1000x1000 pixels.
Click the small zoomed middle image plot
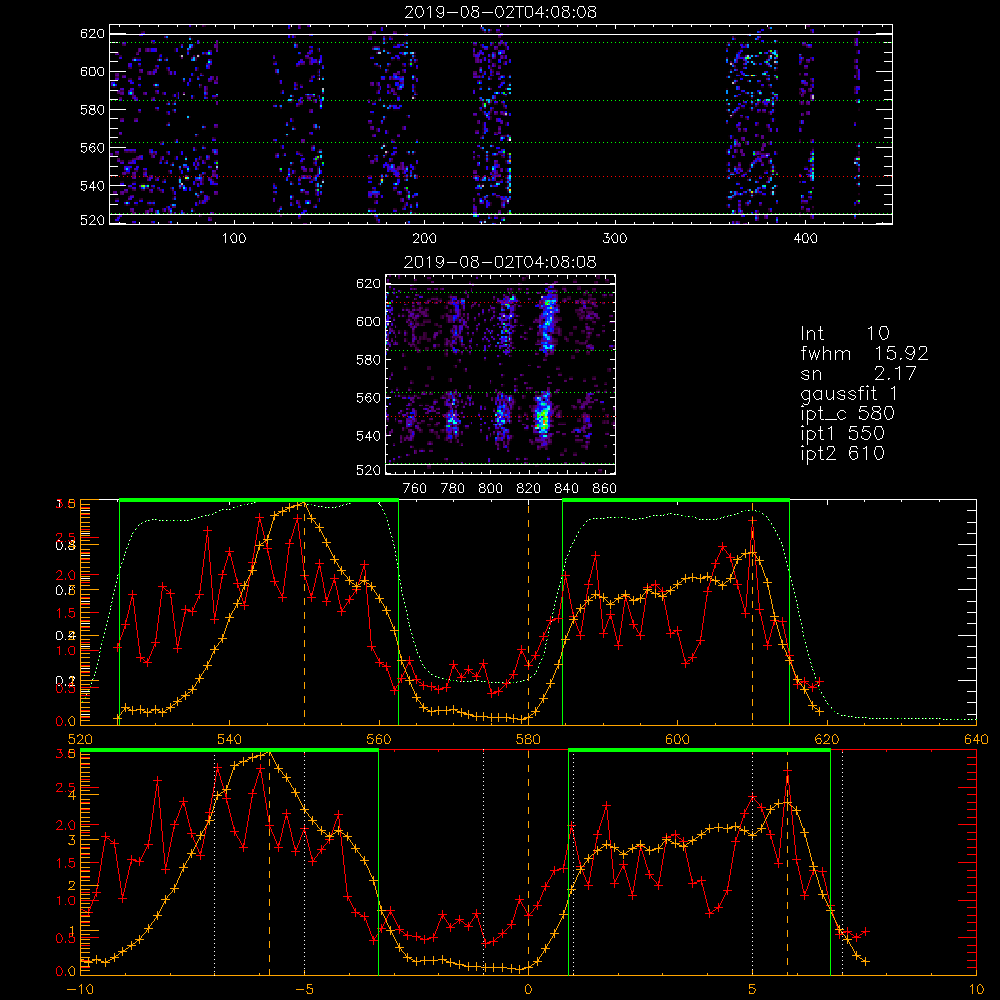pyautogui.click(x=500, y=374)
